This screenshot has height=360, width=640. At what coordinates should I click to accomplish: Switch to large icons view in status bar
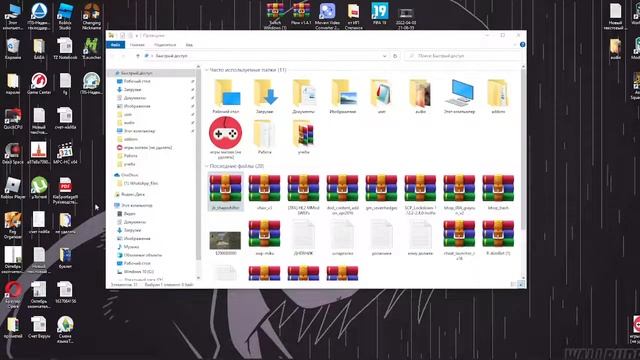click(x=521, y=284)
